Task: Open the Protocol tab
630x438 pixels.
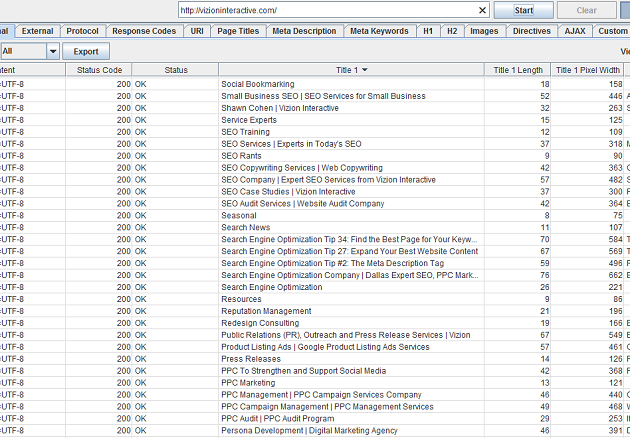Action: [x=82, y=31]
